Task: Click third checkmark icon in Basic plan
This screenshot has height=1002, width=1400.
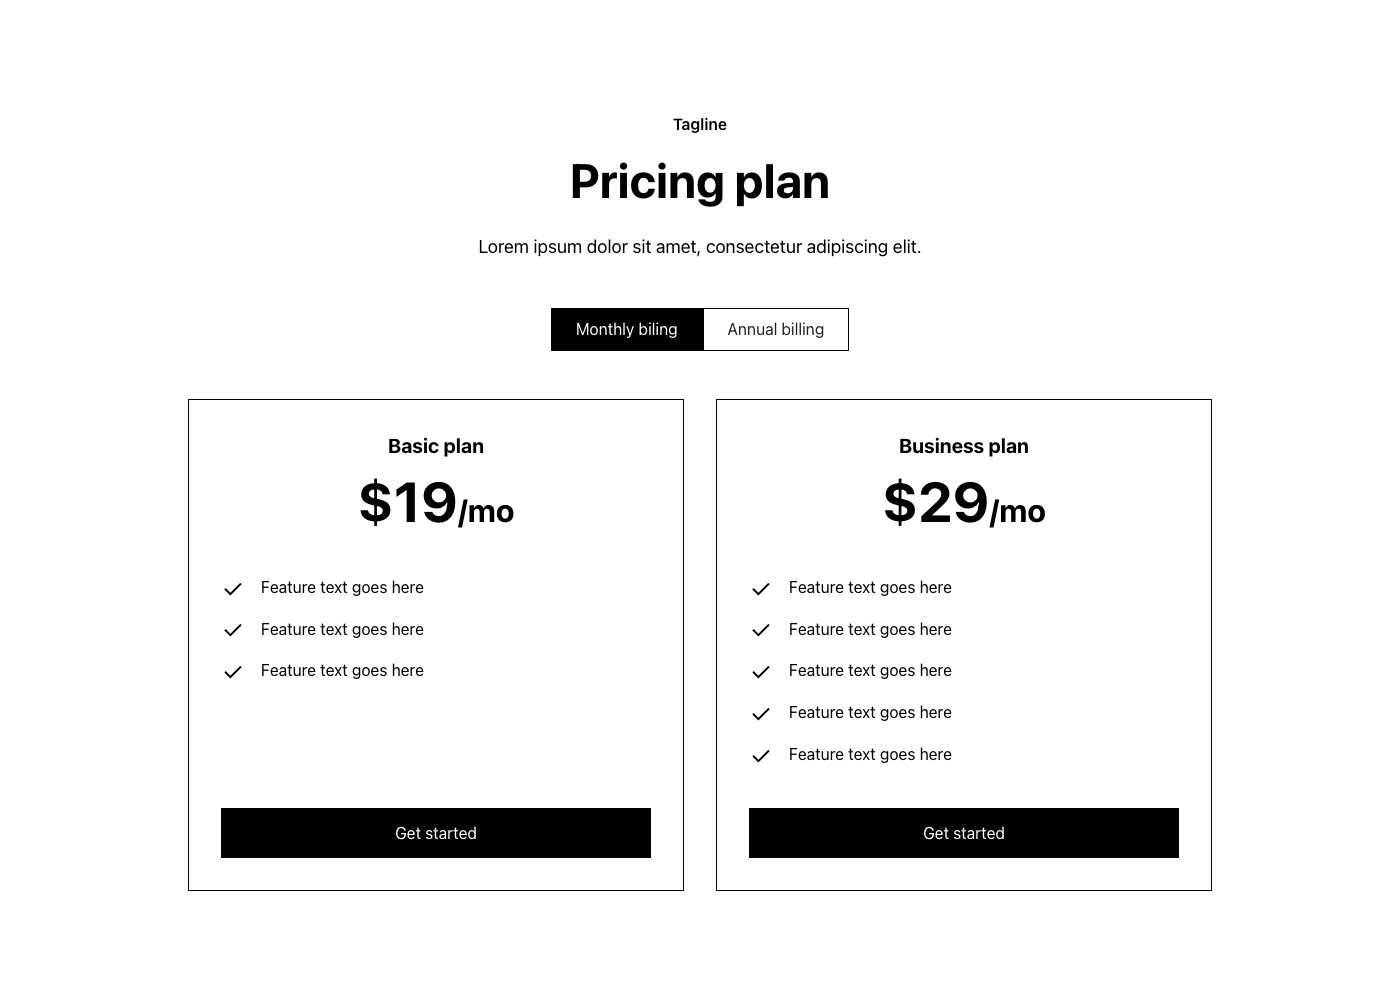Action: click(233, 672)
